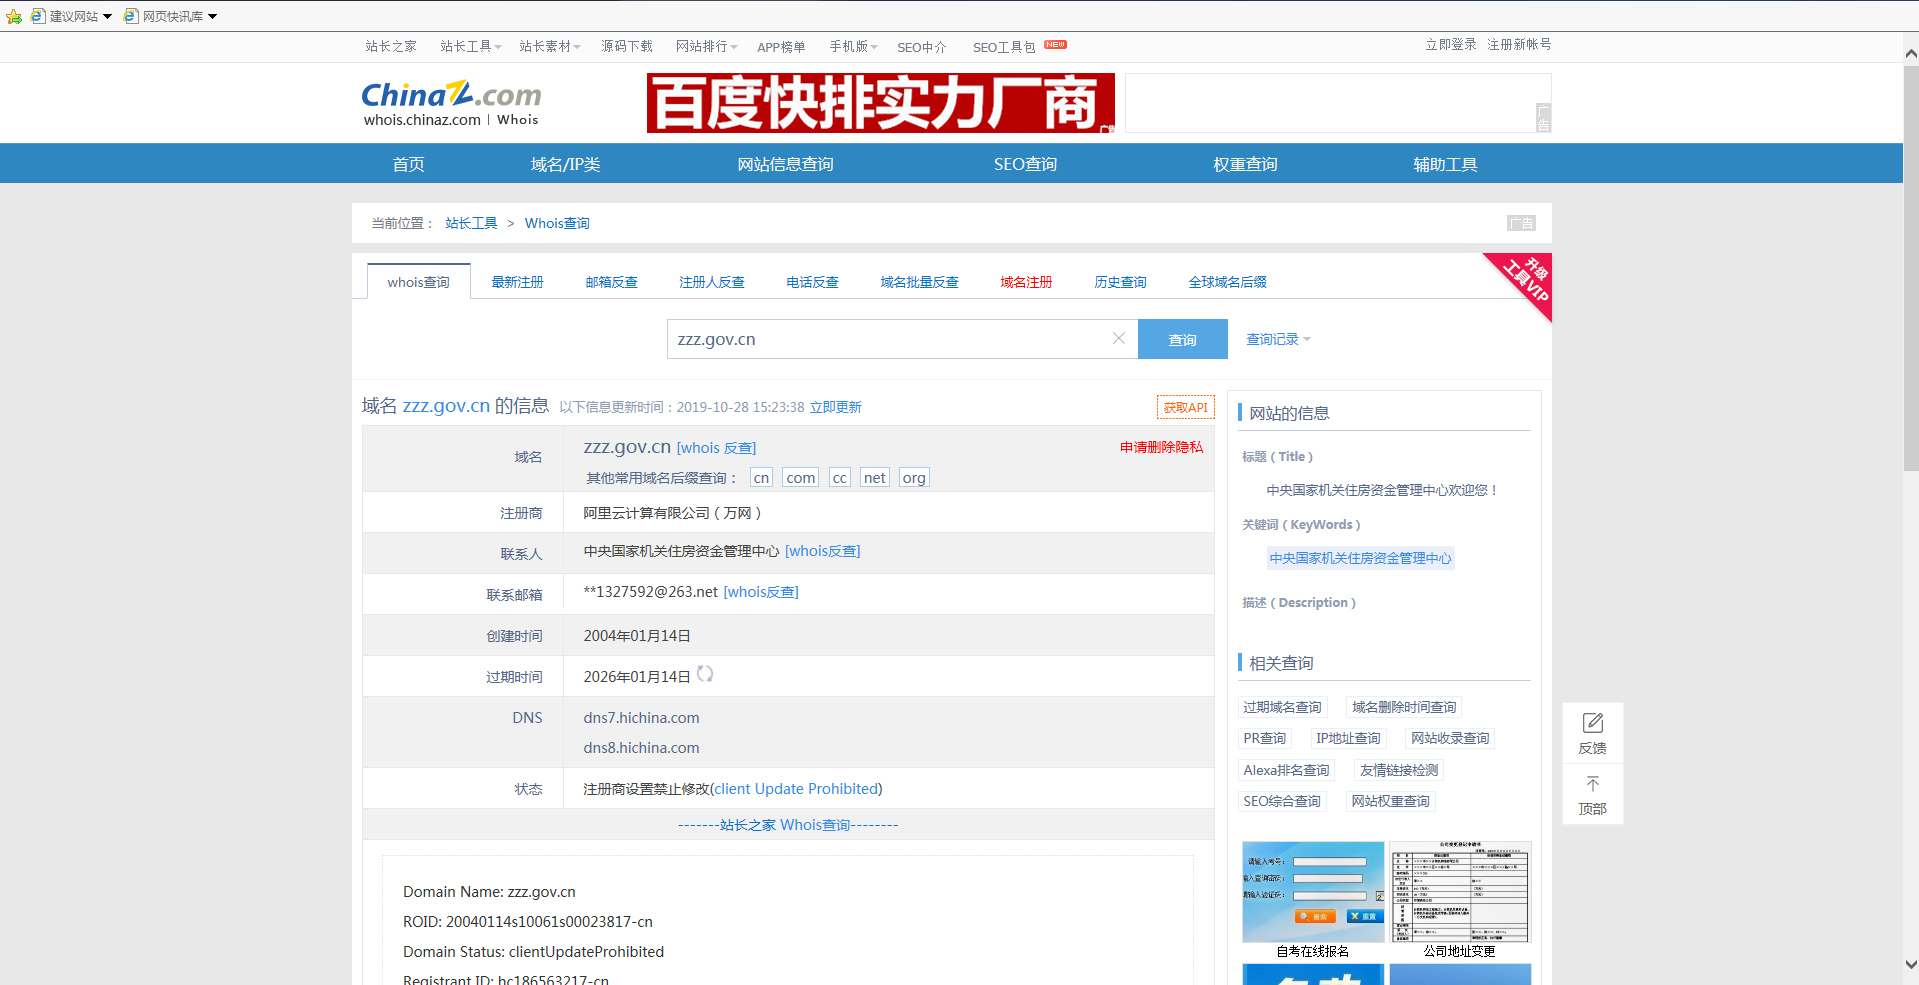
Task: Open 权重查询 navigation menu
Action: [1245, 164]
